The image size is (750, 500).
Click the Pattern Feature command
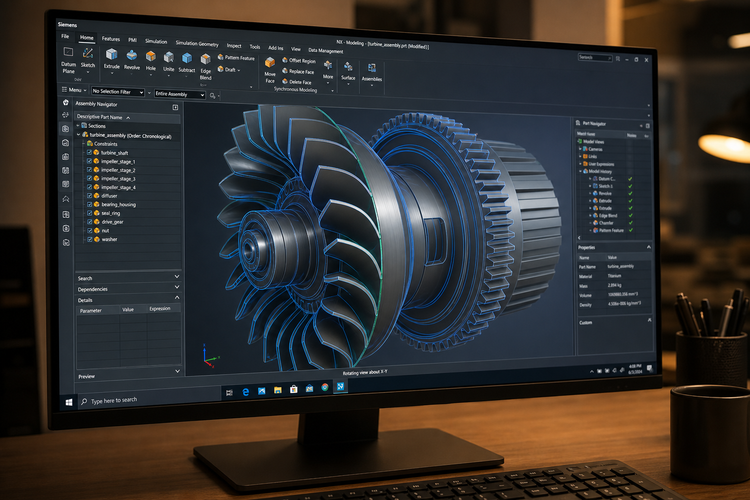[236, 57]
